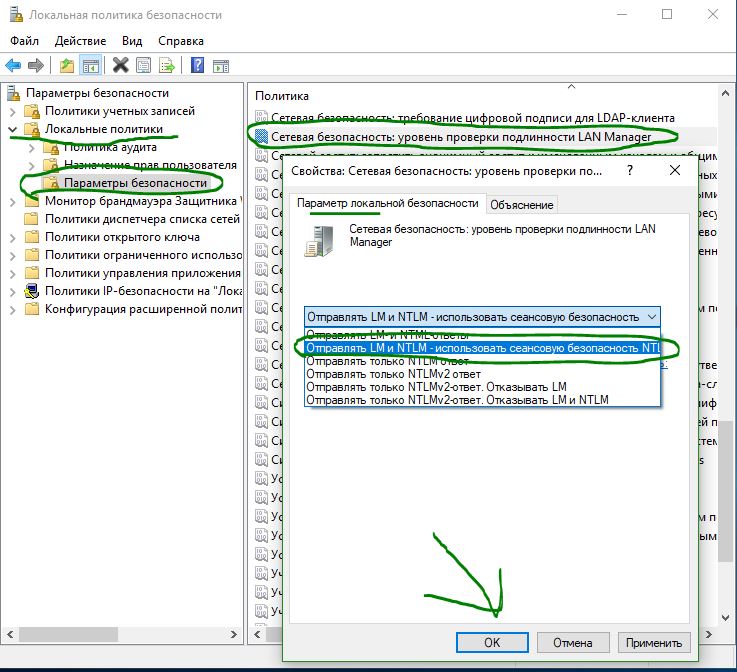The width and height of the screenshot is (737, 672).
Task: Click the OK button
Action: [492, 642]
